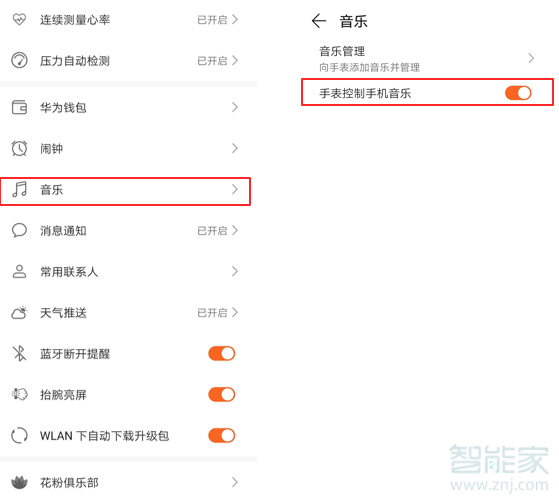
Task: Tap the 华为钱包 wallet icon
Action: pos(19,107)
